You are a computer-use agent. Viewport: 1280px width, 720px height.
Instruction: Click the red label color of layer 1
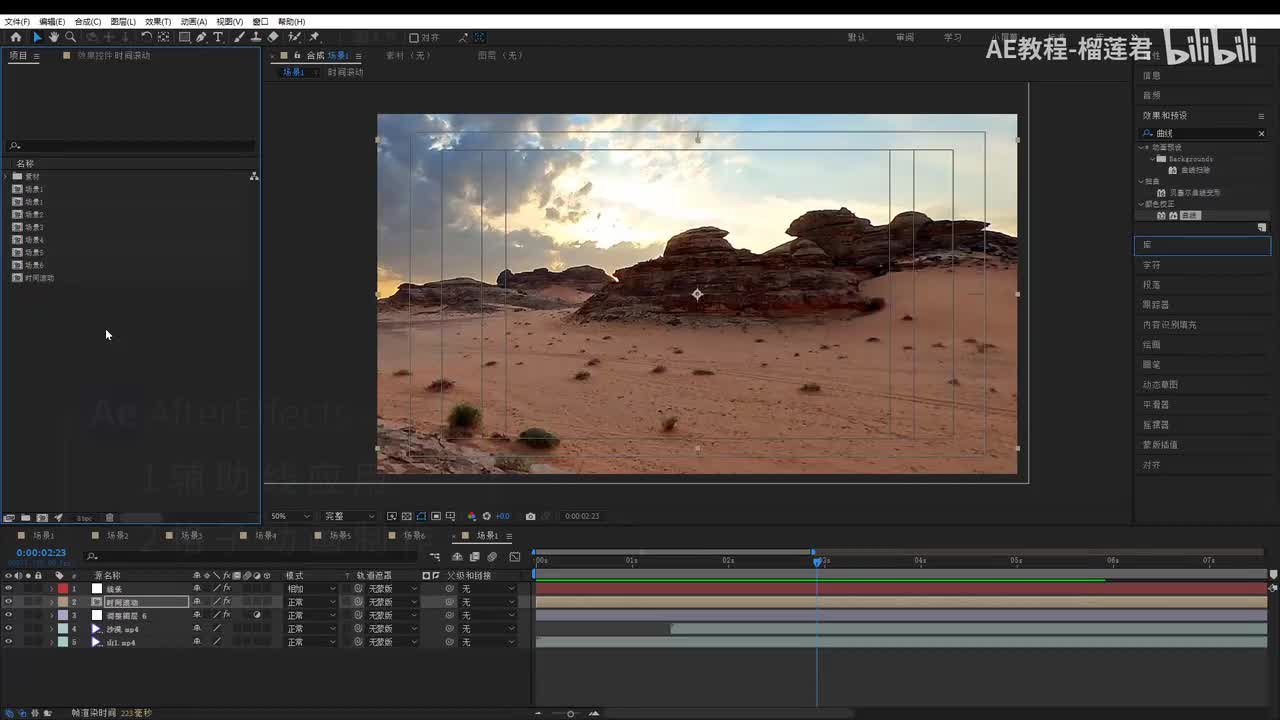pyautogui.click(x=62, y=589)
